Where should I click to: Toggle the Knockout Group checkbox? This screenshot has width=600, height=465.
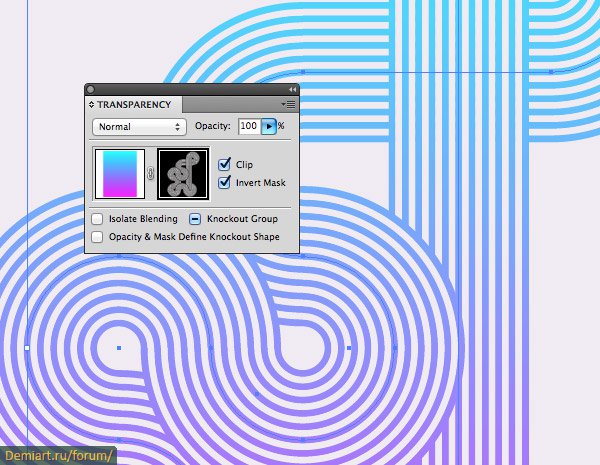195,219
